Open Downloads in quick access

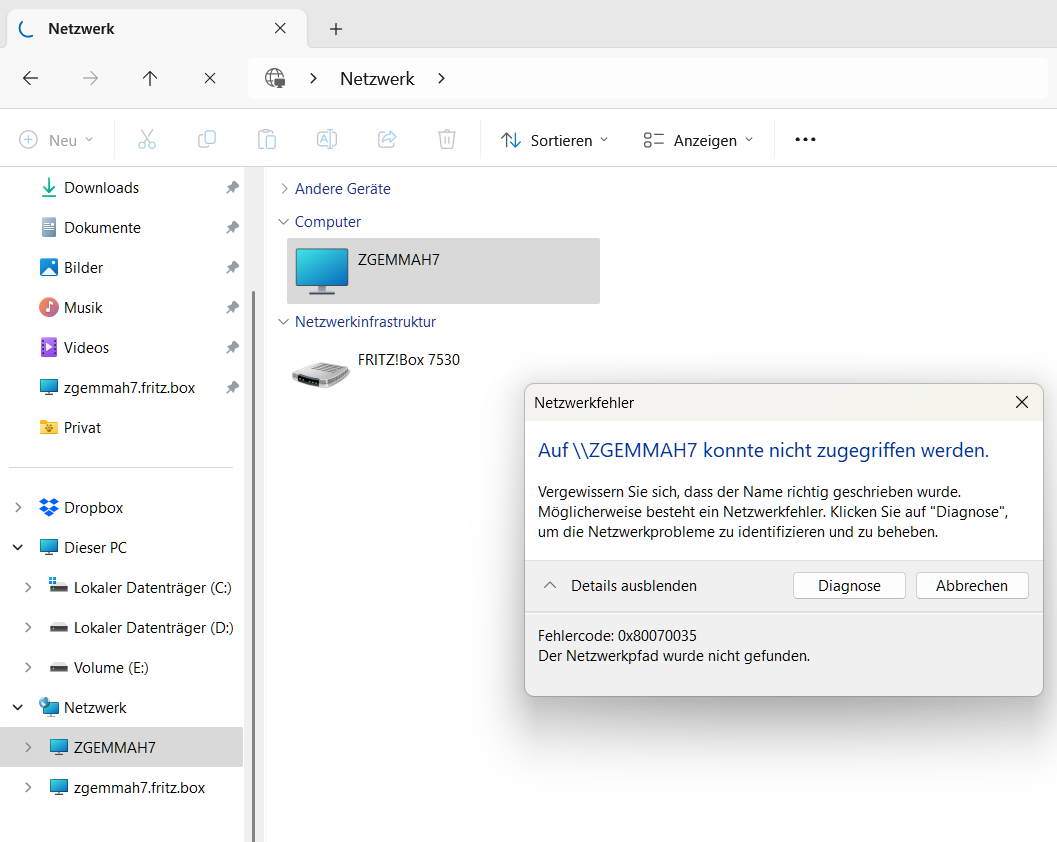point(101,188)
